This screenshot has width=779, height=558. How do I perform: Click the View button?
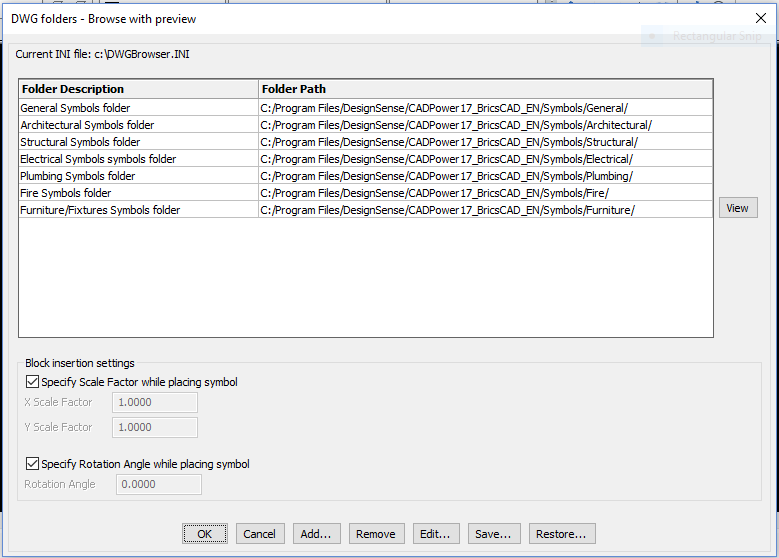737,208
